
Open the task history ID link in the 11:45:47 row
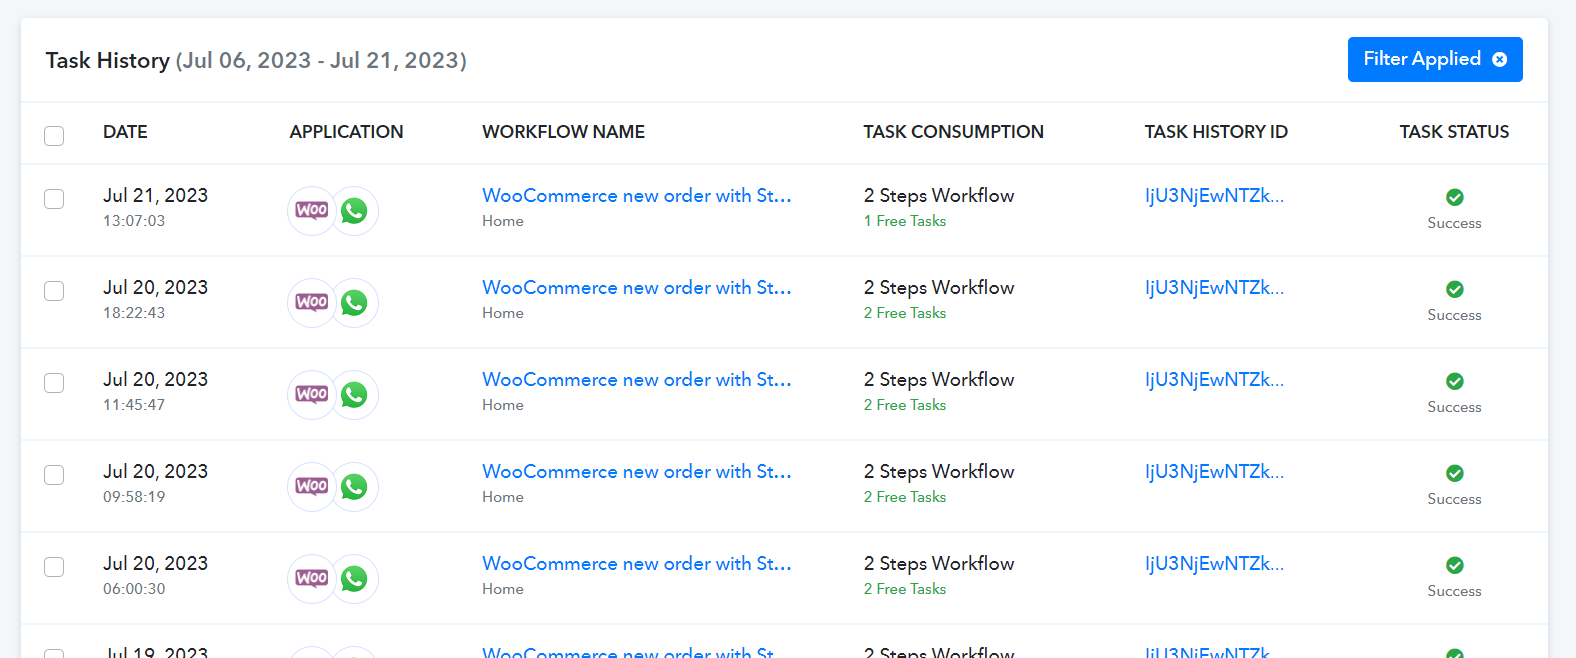1214,380
